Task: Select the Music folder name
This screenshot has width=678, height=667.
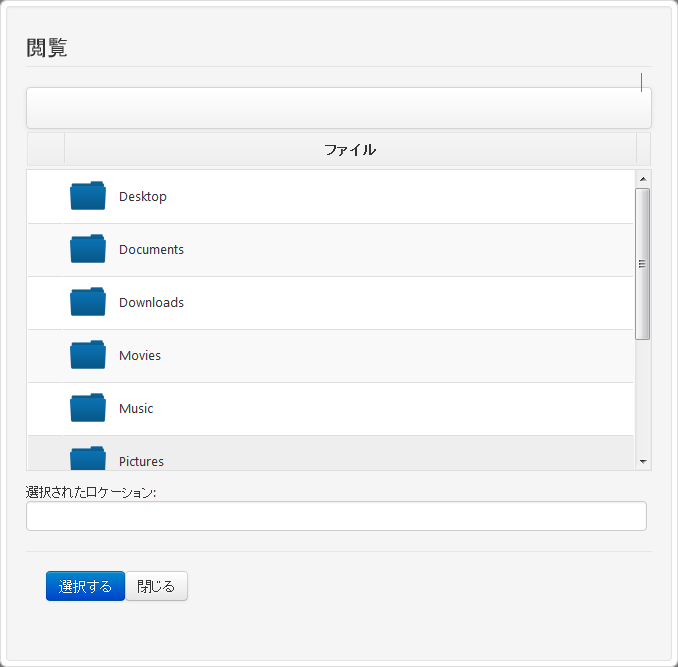Action: click(136, 408)
